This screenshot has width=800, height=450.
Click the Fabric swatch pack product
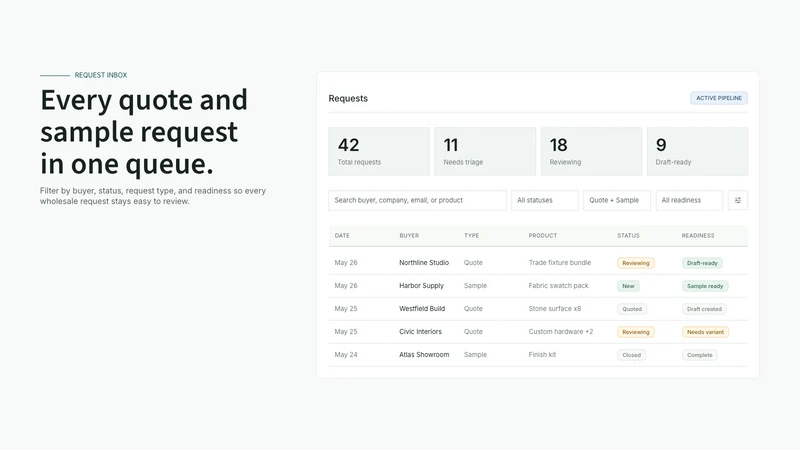click(x=558, y=286)
